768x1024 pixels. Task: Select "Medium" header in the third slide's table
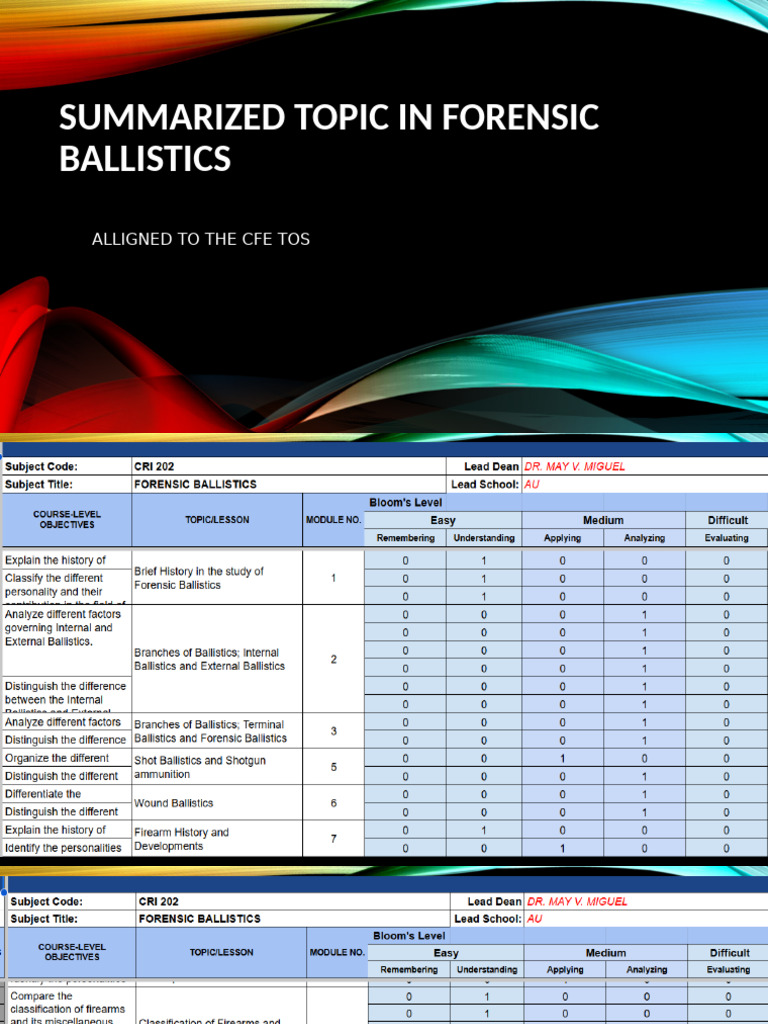(605, 953)
